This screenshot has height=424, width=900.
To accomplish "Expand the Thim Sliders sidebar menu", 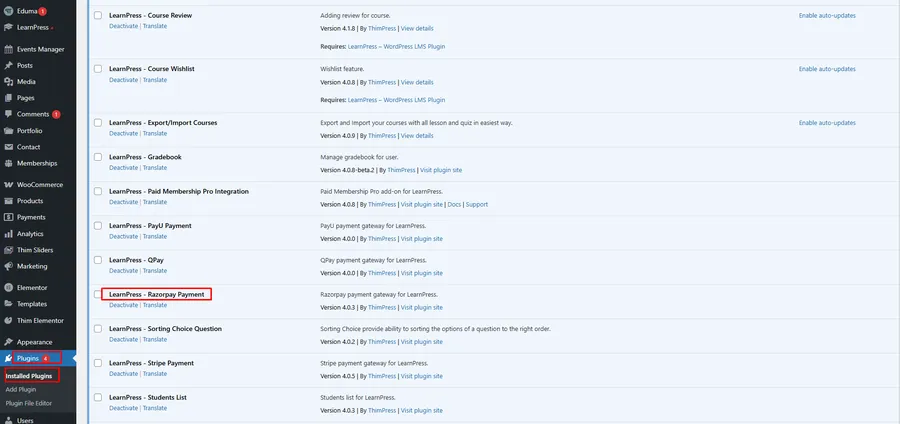I will click(37, 250).
